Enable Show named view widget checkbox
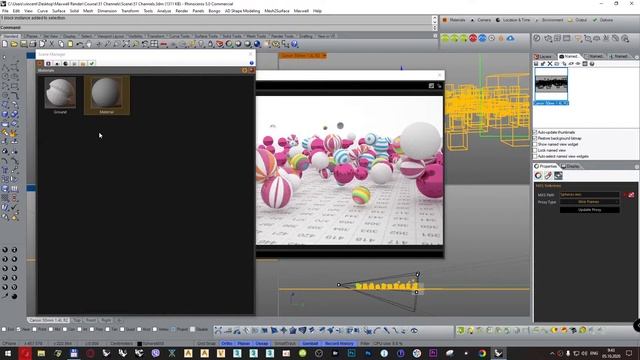This screenshot has height=360, width=640. click(x=535, y=144)
